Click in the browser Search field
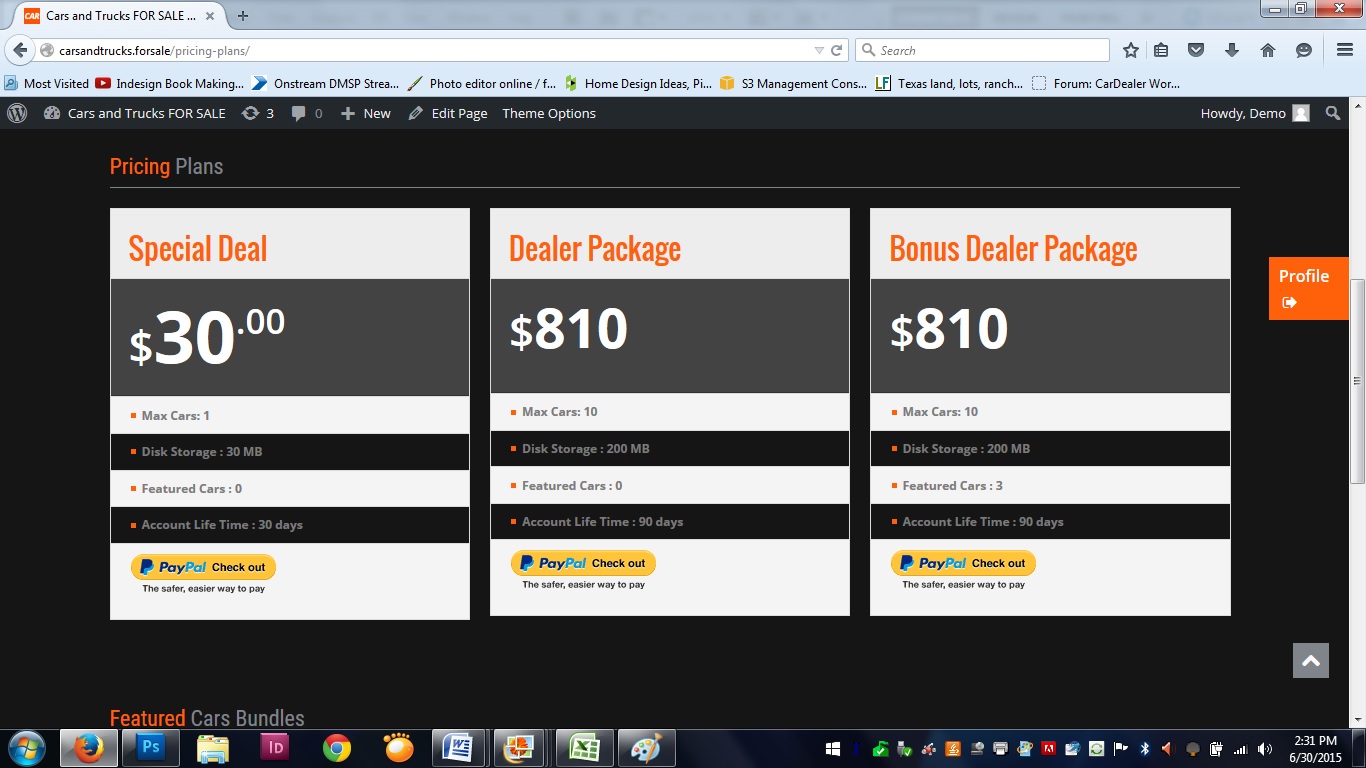Image resolution: width=1366 pixels, height=768 pixels. click(990, 50)
